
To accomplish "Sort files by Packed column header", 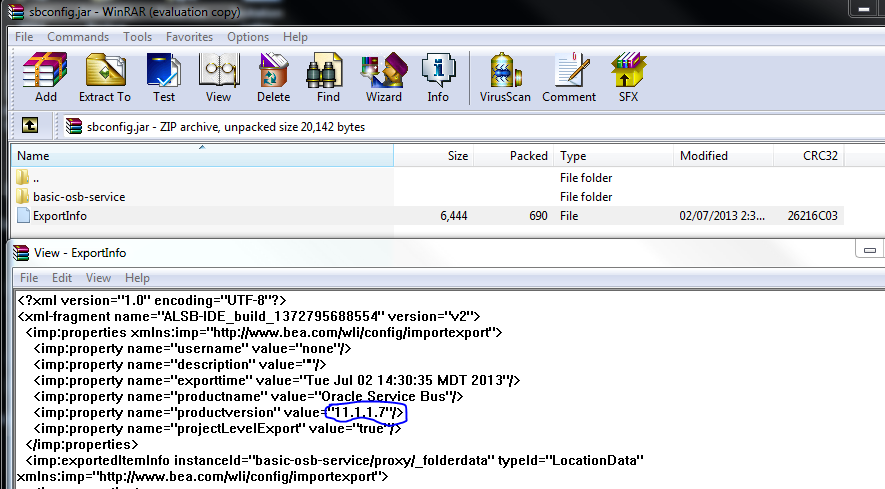I will click(513, 156).
